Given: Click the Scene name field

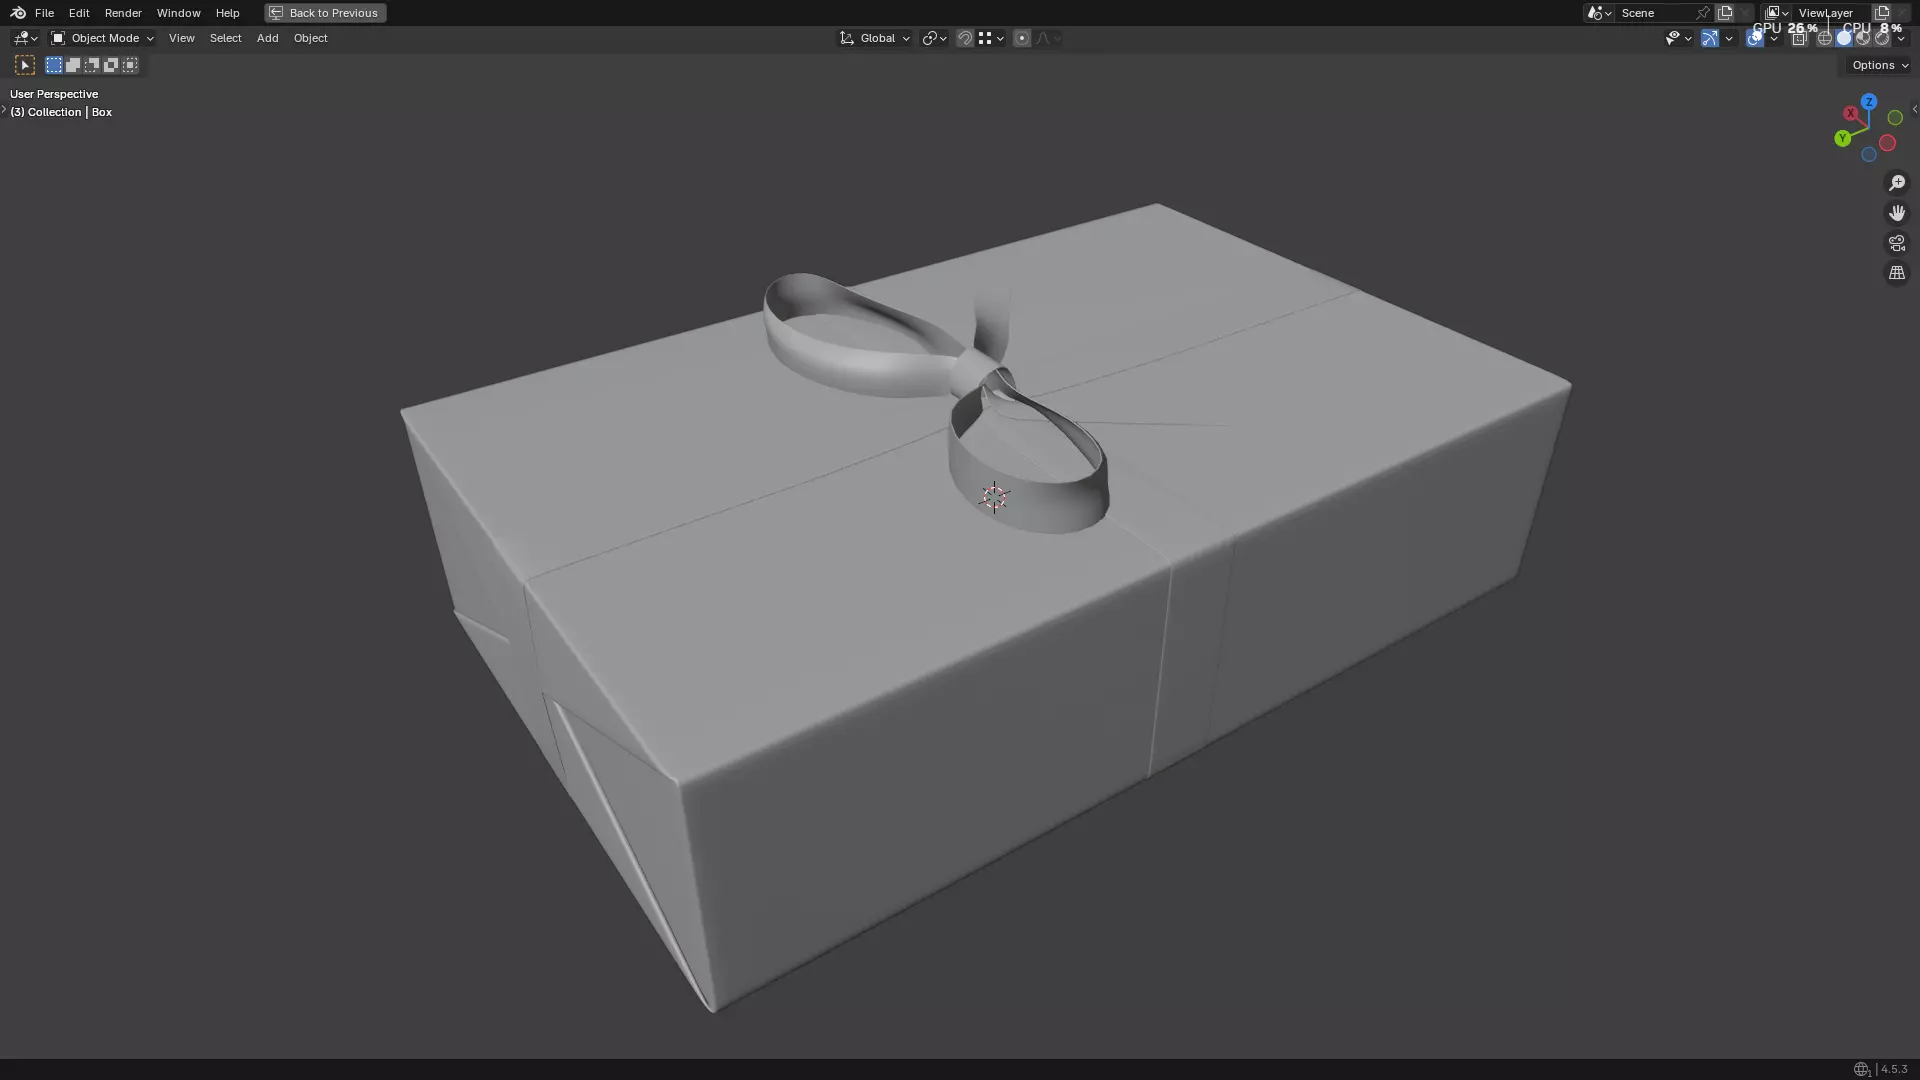Looking at the screenshot, I should 1655,13.
